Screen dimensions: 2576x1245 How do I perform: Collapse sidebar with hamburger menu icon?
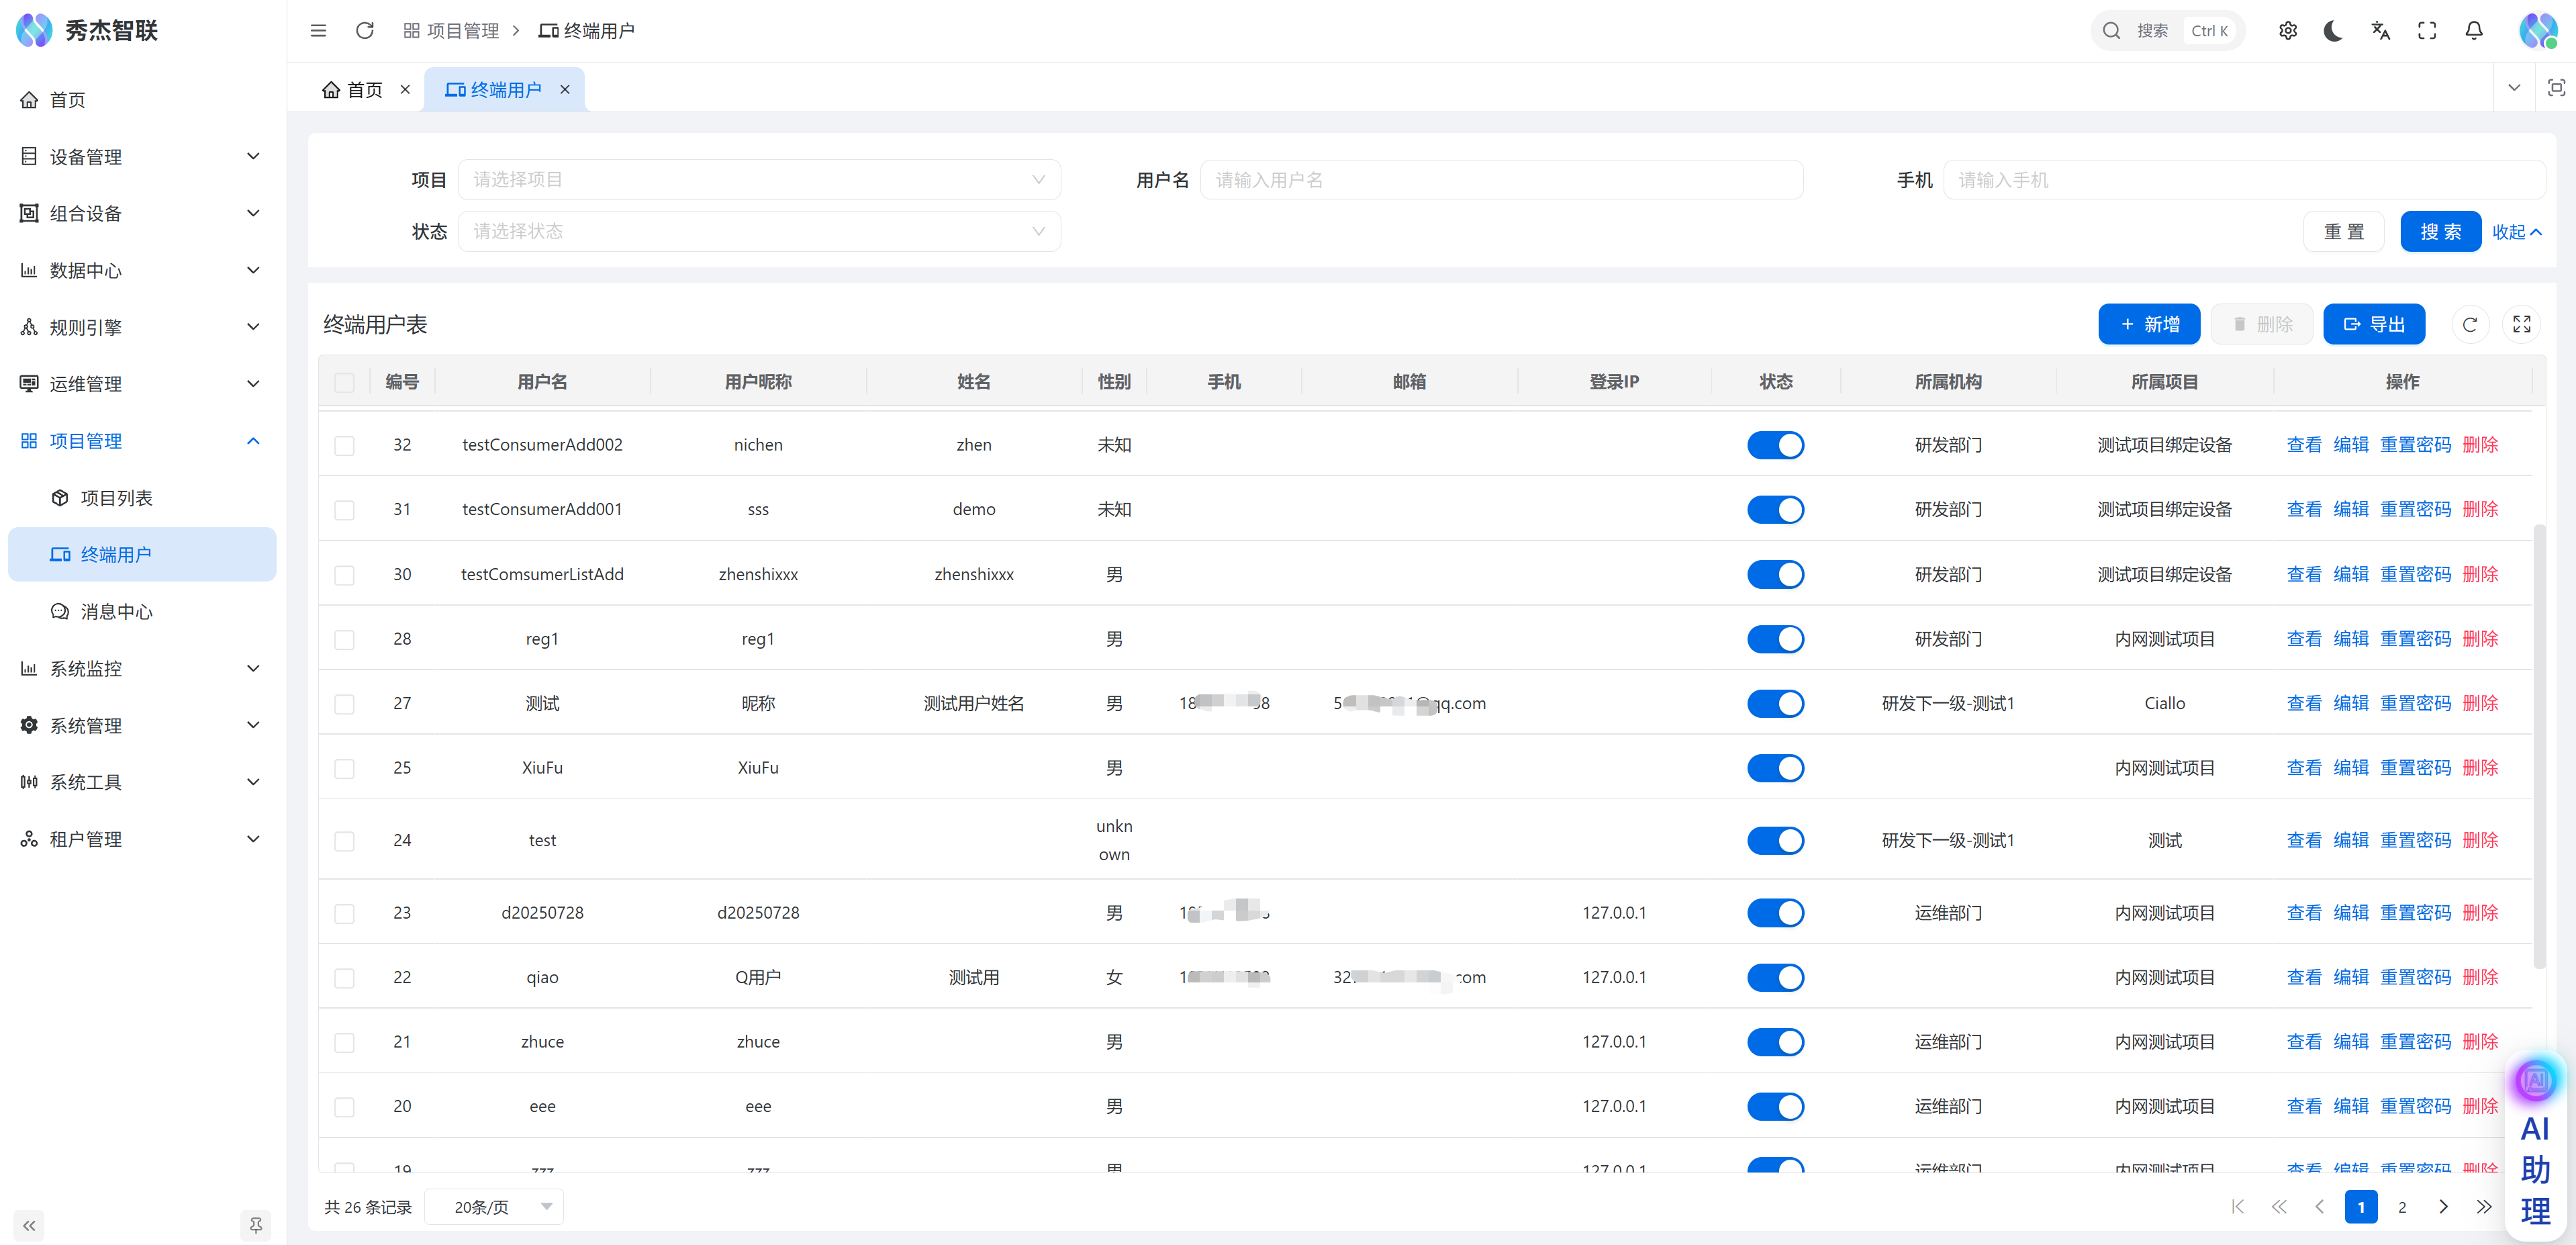tap(318, 31)
